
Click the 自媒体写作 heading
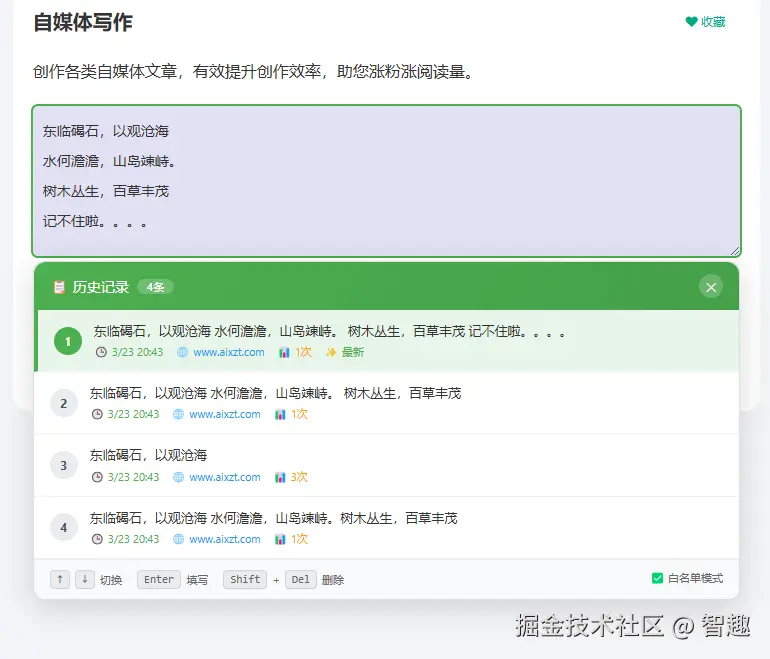pos(83,23)
